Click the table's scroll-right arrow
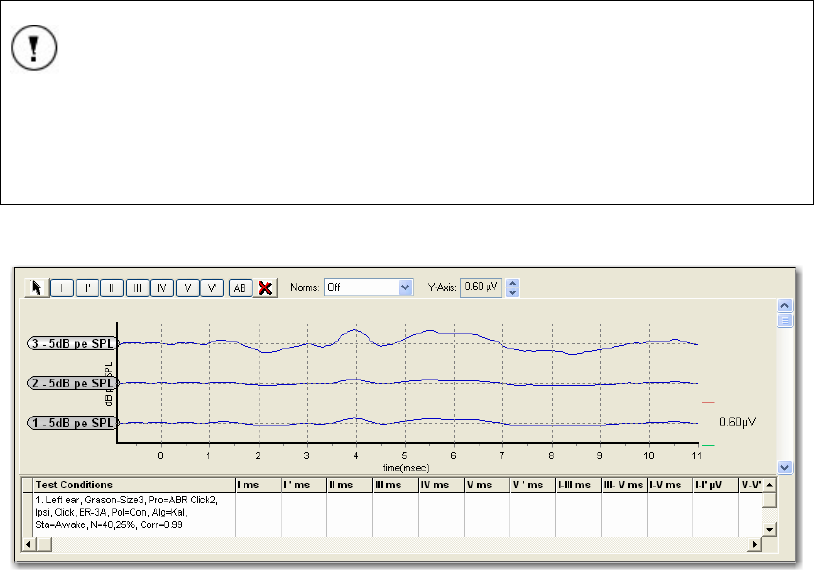814x570 pixels. tap(755, 545)
